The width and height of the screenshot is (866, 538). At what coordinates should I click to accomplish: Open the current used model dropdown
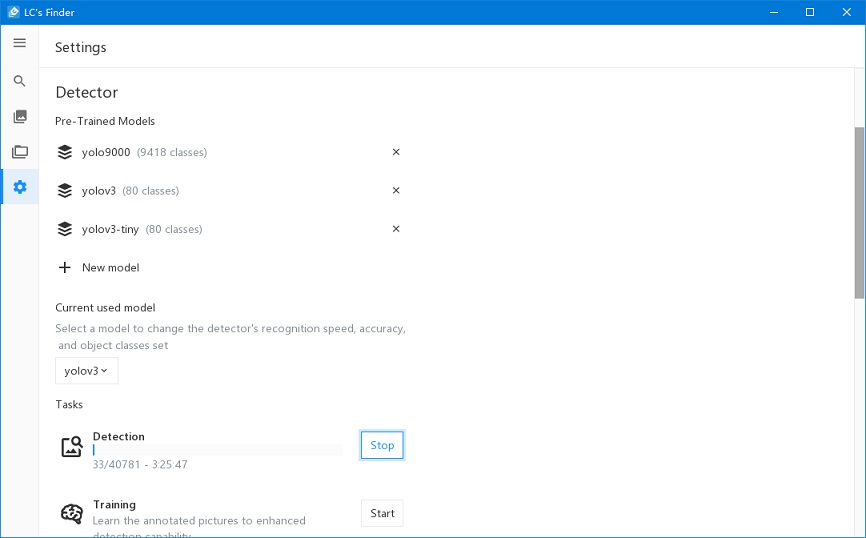pos(87,371)
